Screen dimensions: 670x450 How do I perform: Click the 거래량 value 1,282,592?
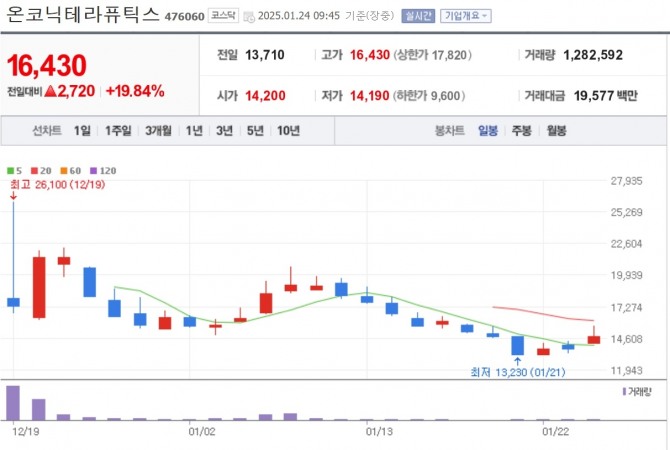[593, 55]
